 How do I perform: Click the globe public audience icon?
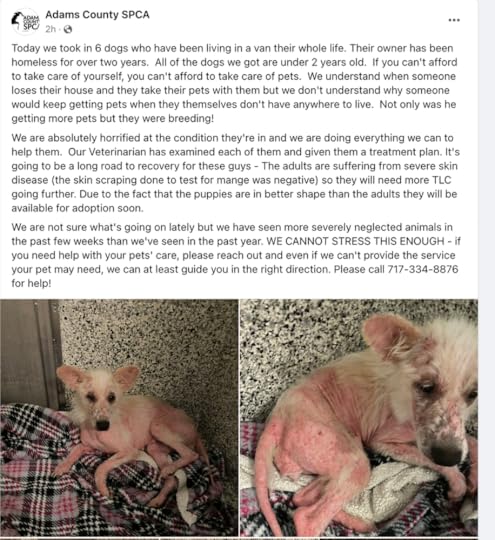[x=68, y=30]
